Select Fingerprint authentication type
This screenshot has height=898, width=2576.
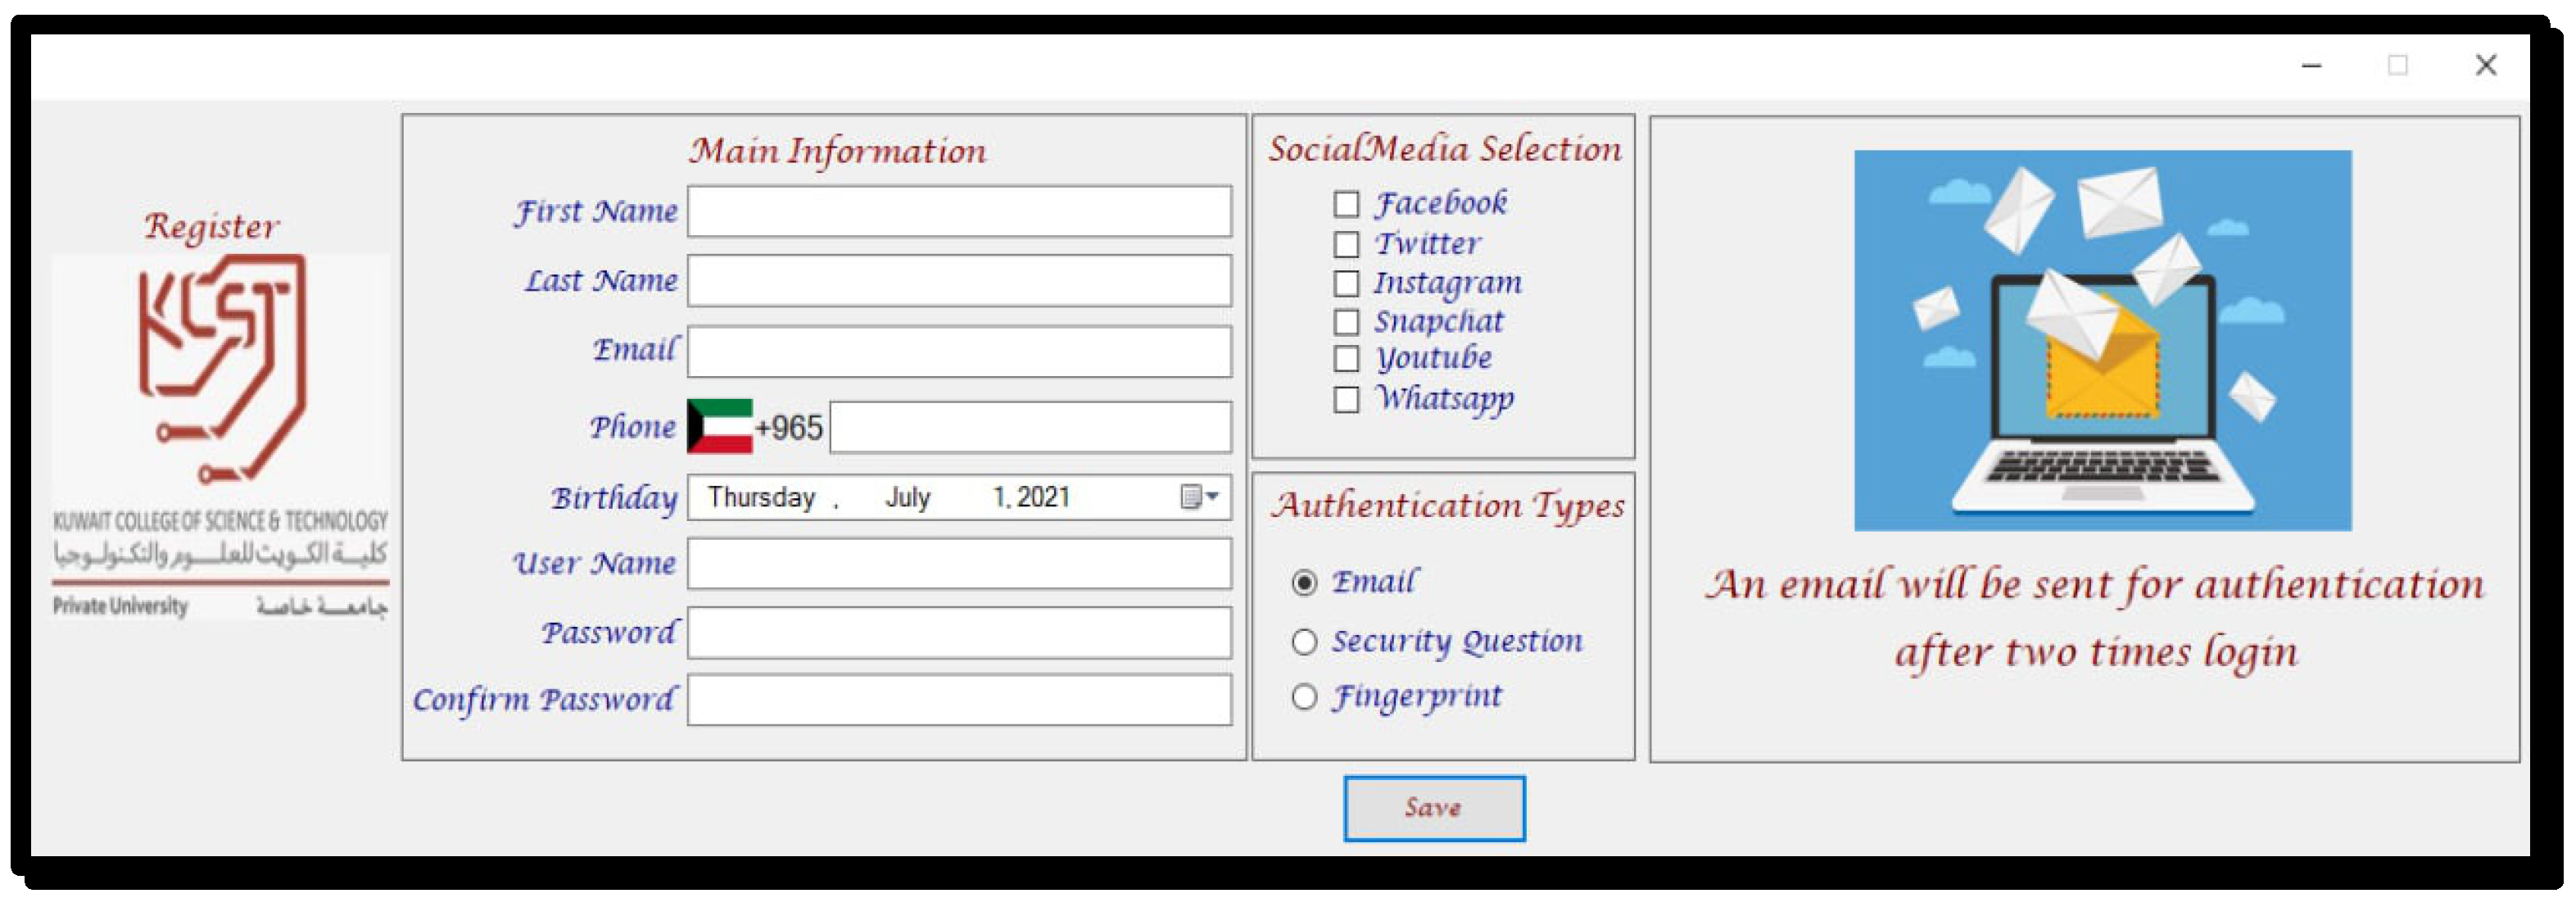[1304, 697]
